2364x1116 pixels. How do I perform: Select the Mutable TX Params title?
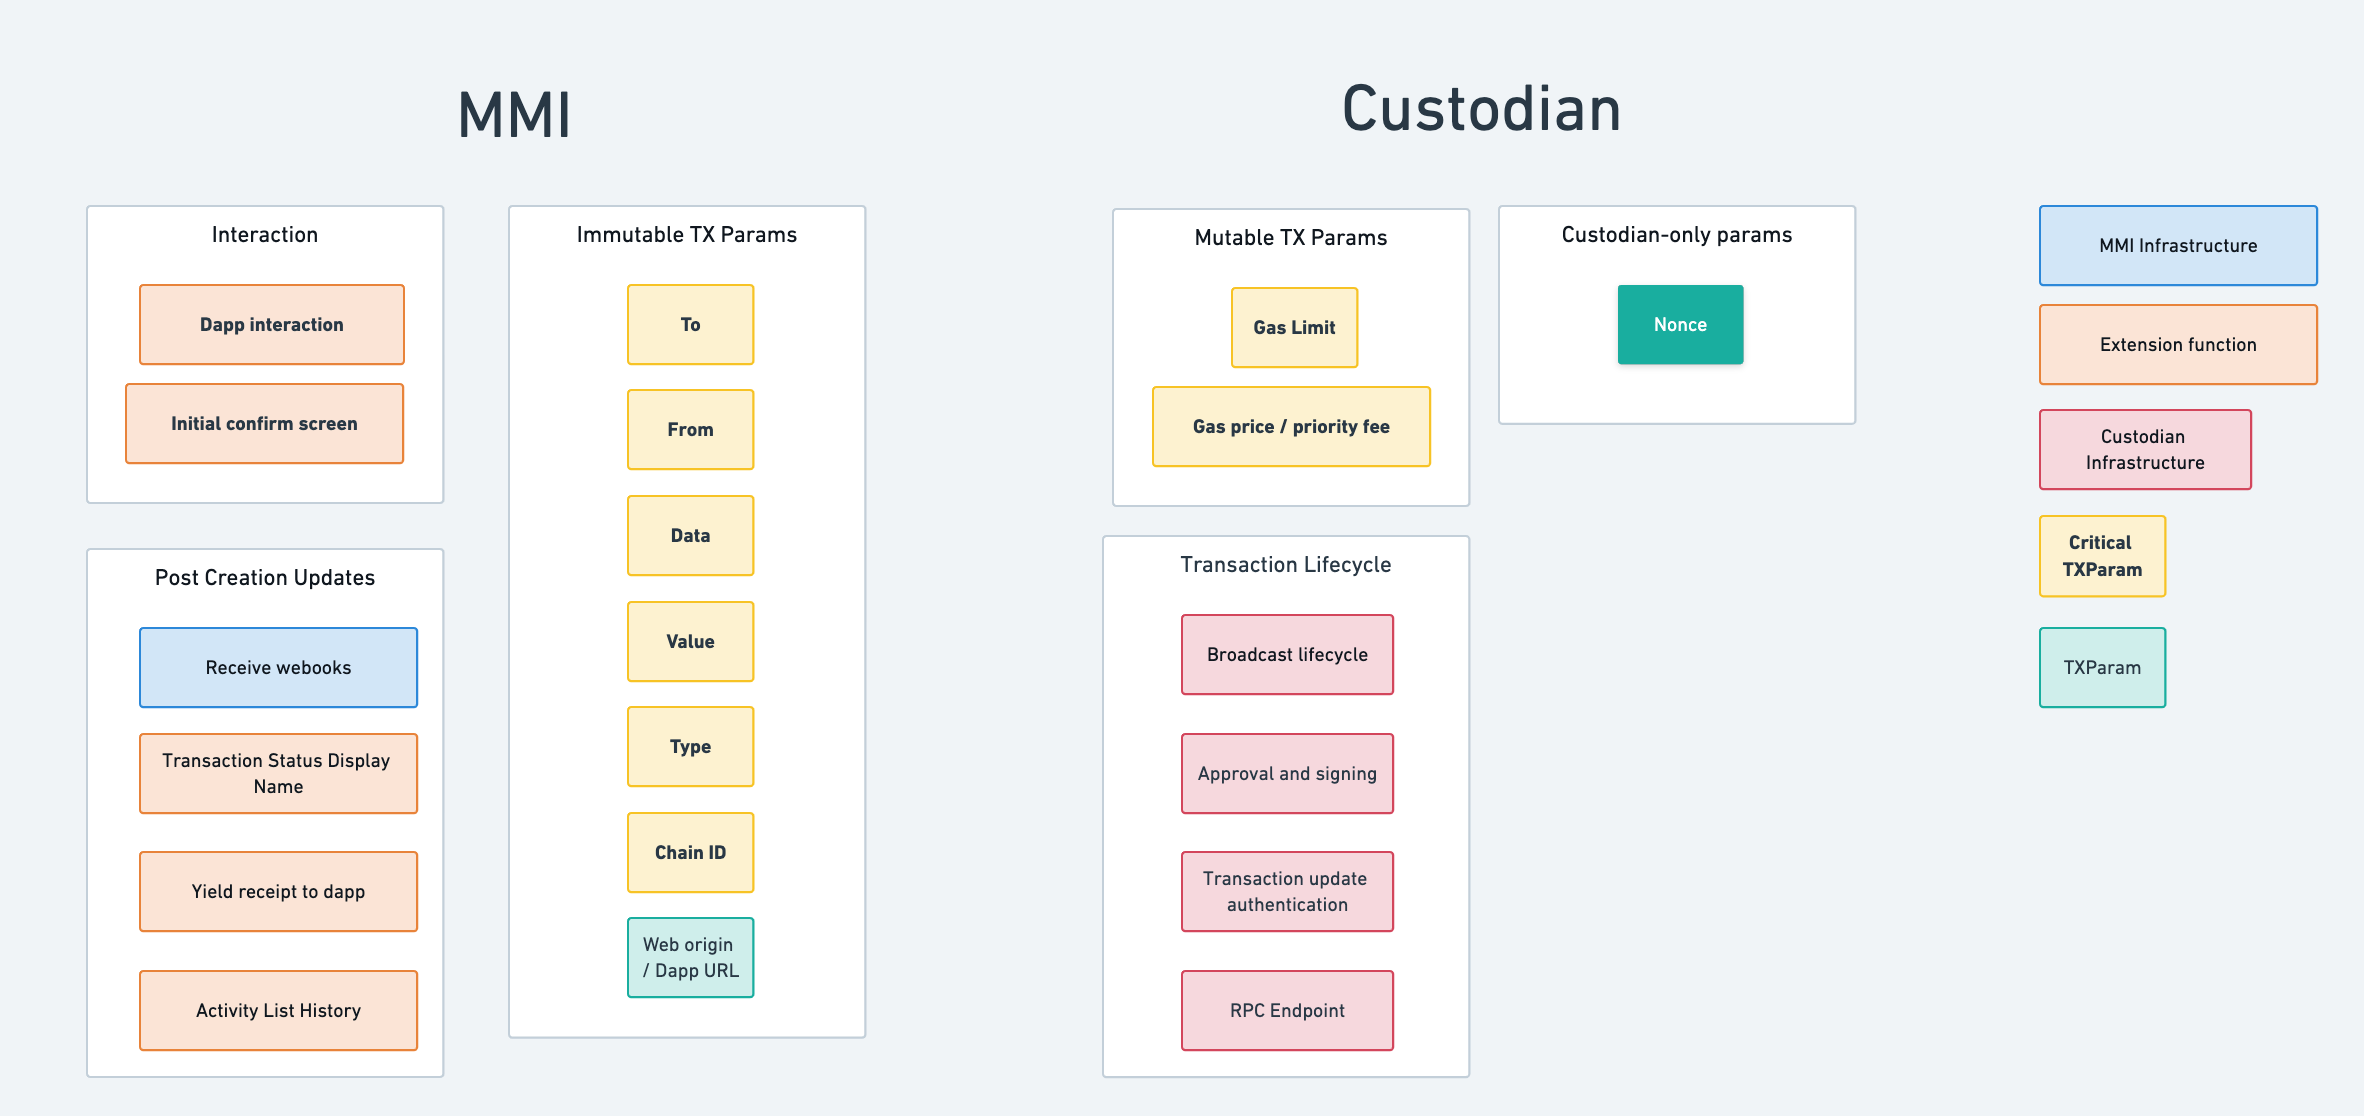pos(1291,237)
